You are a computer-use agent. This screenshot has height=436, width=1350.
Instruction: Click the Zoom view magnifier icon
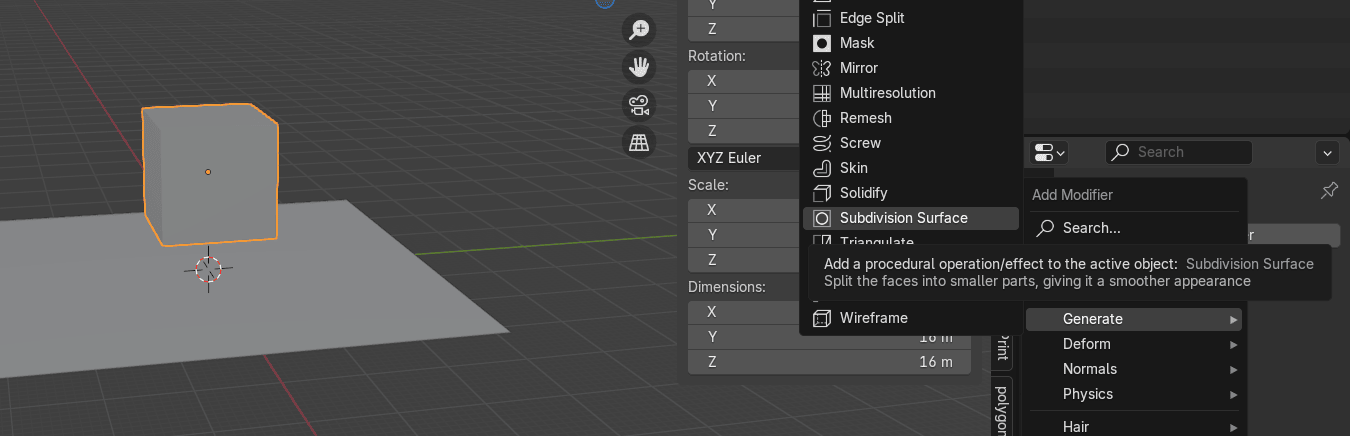639,30
